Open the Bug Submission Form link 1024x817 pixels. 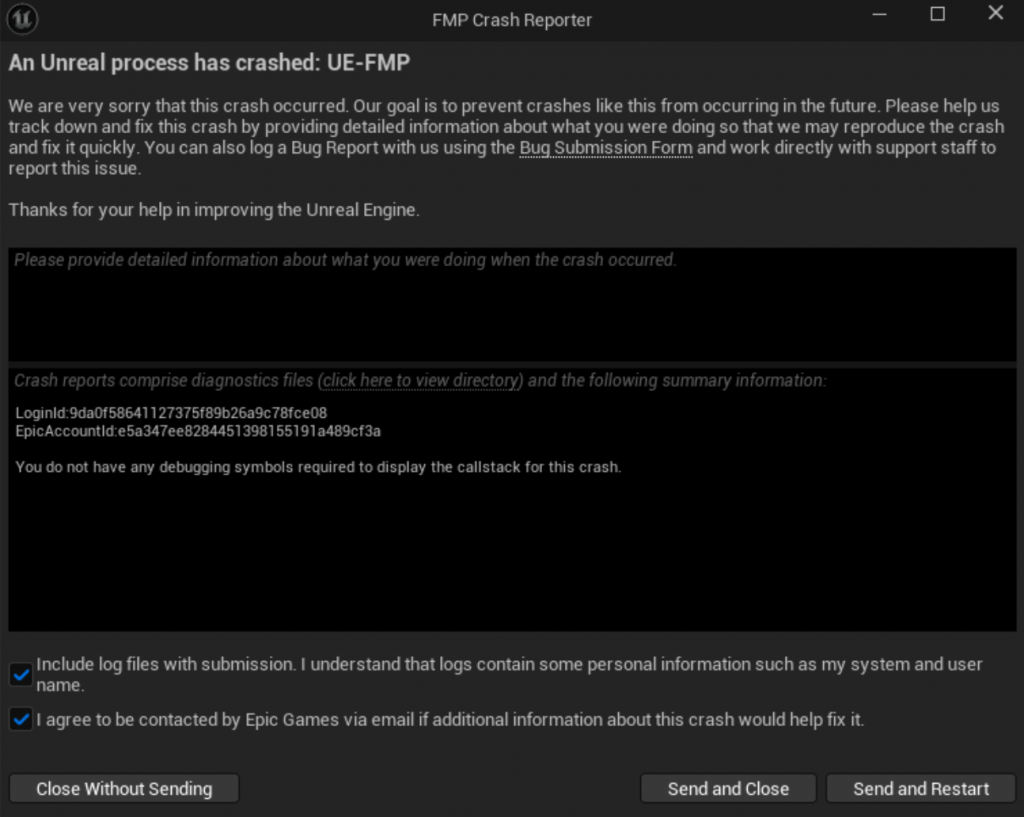[x=606, y=148]
